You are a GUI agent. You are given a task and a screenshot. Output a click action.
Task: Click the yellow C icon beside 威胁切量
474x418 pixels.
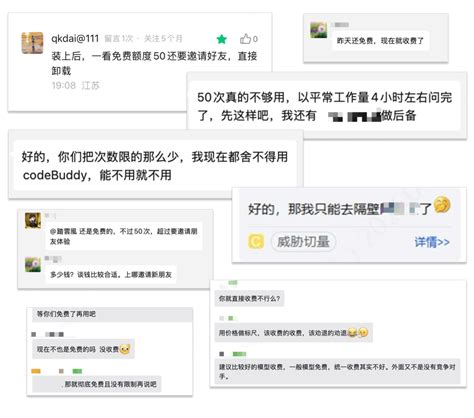(256, 241)
